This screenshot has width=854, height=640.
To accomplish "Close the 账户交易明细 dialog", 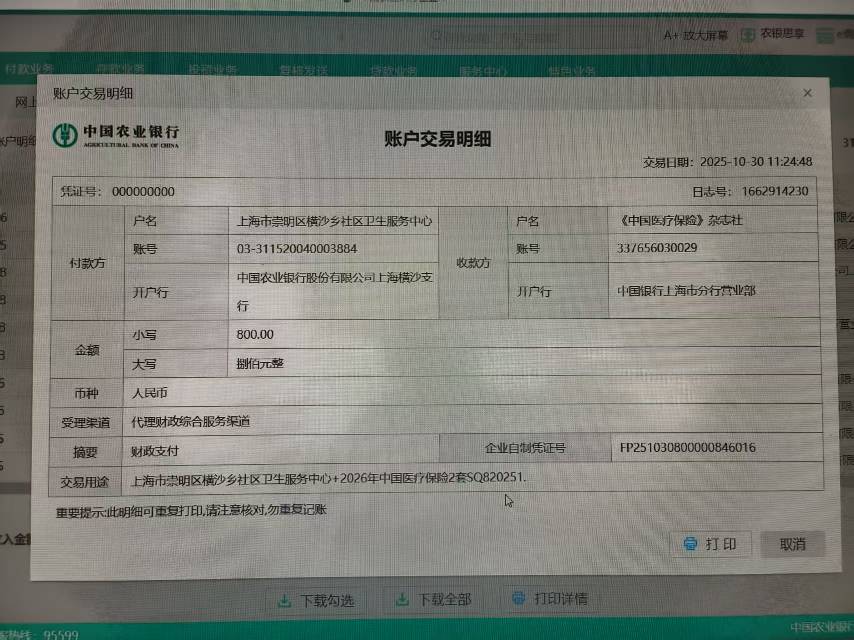I will [x=807, y=93].
